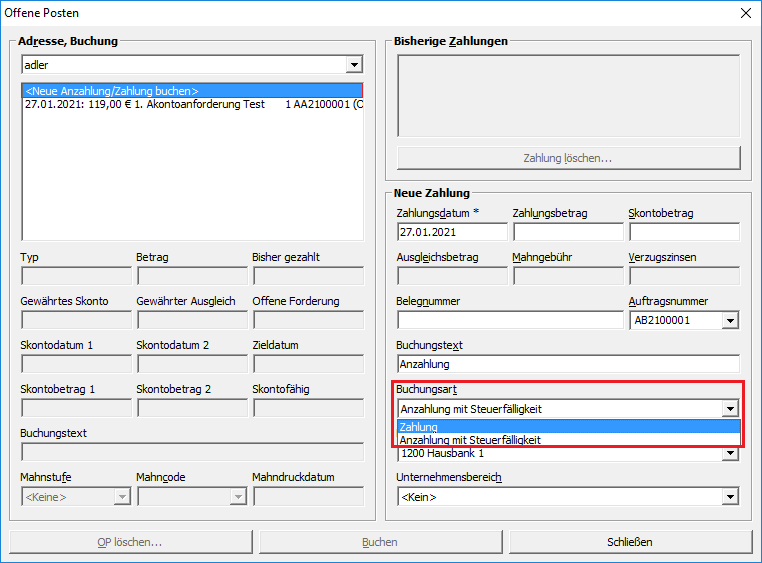This screenshot has height=563, width=762.
Task: Open the Auftragsnummer dropdown AB2100001
Action: coord(730,321)
